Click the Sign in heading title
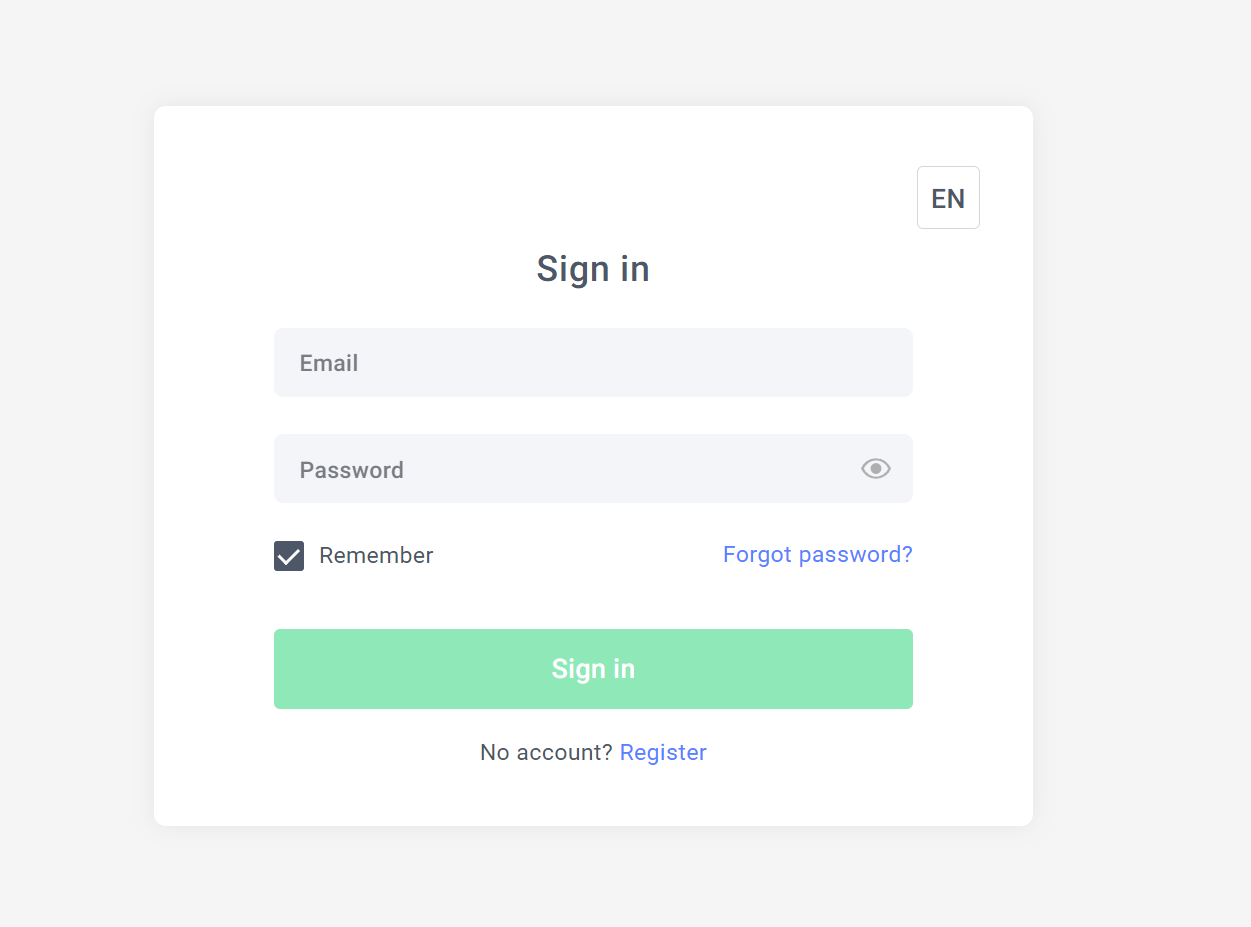This screenshot has width=1251, height=927. click(593, 268)
